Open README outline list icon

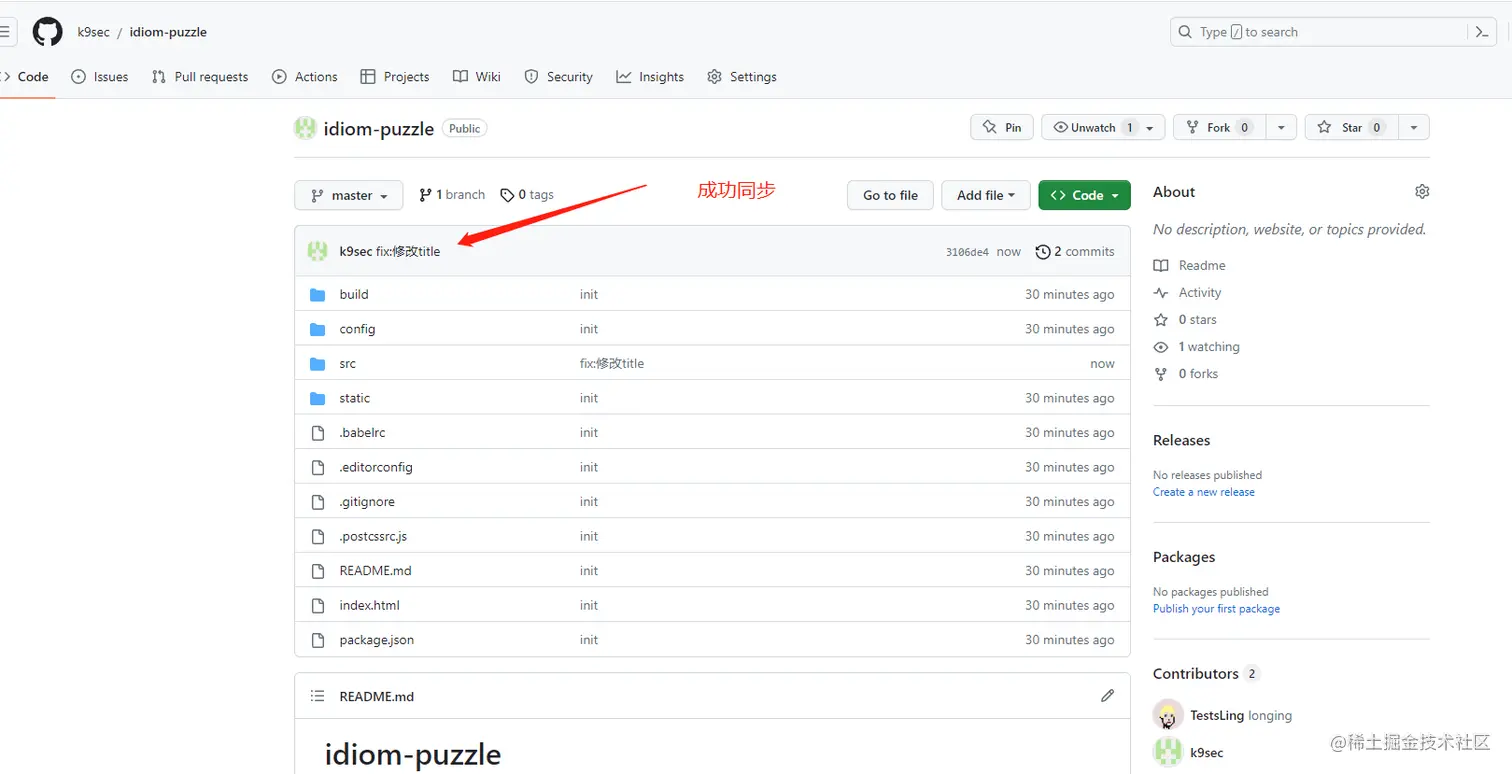[318, 696]
